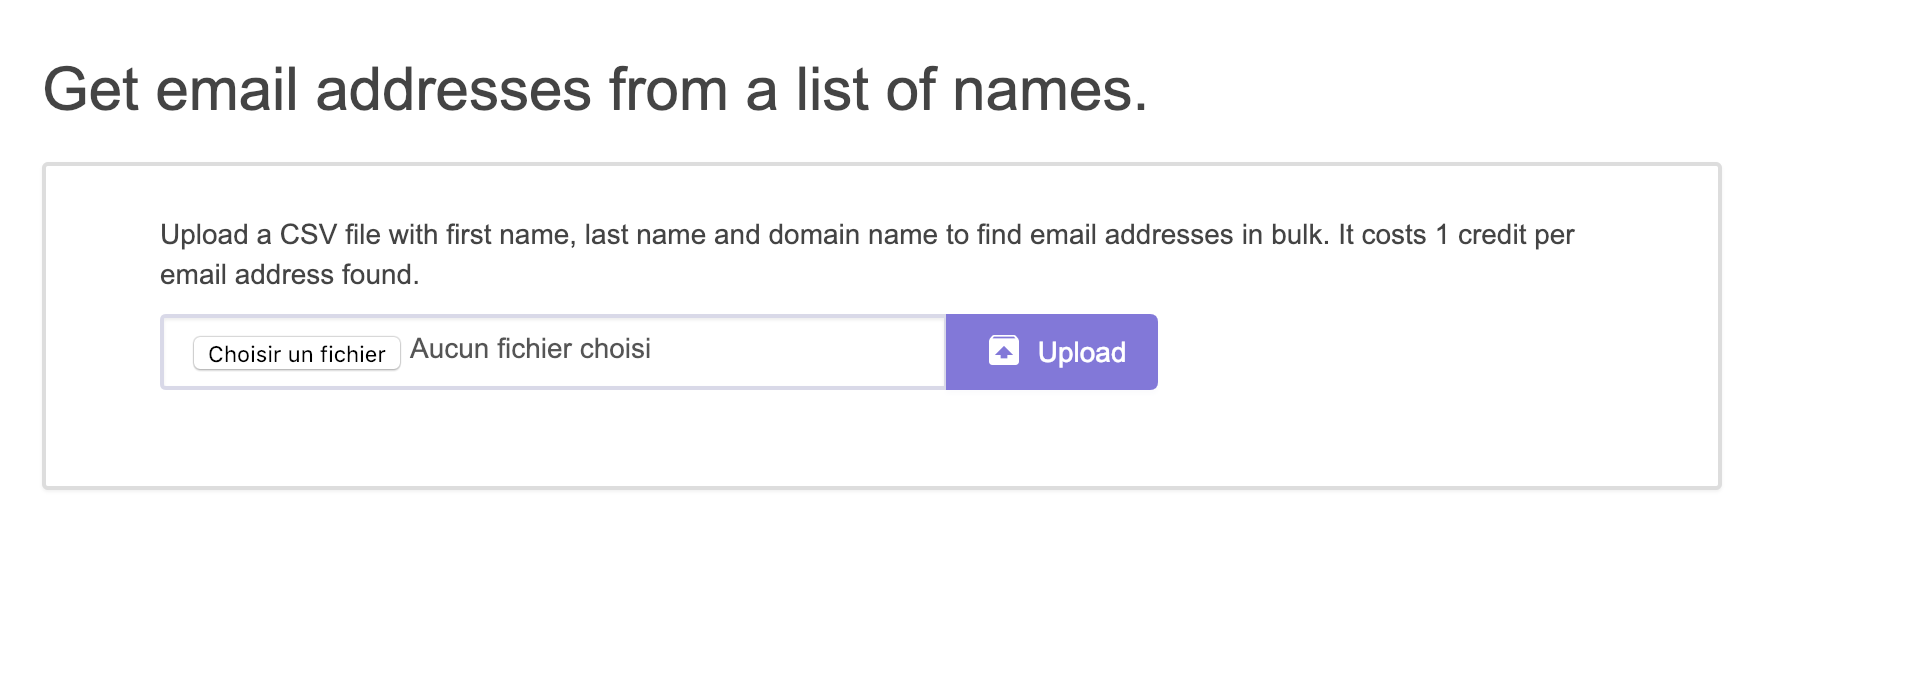Screen dimensions: 1932x676
Task: Click the word 'addresses' in the heading
Action: pos(453,90)
